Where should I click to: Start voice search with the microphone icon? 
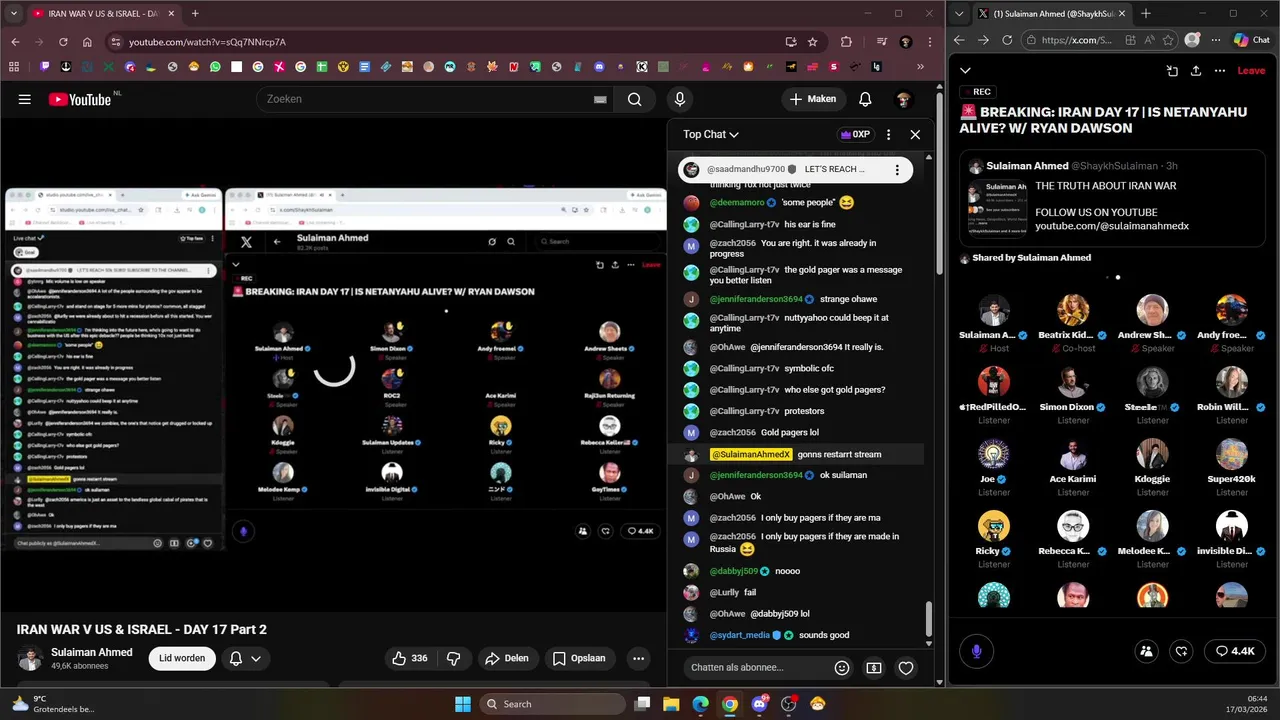tap(680, 99)
